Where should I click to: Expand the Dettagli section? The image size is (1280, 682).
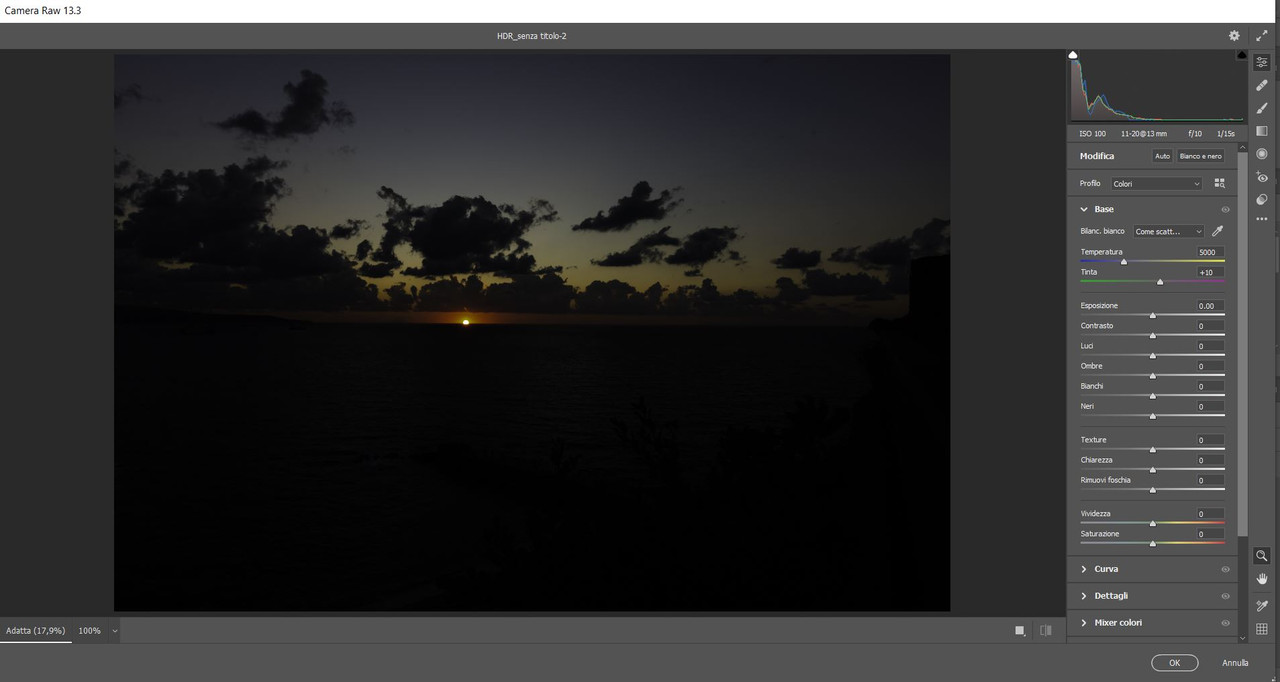click(1084, 596)
